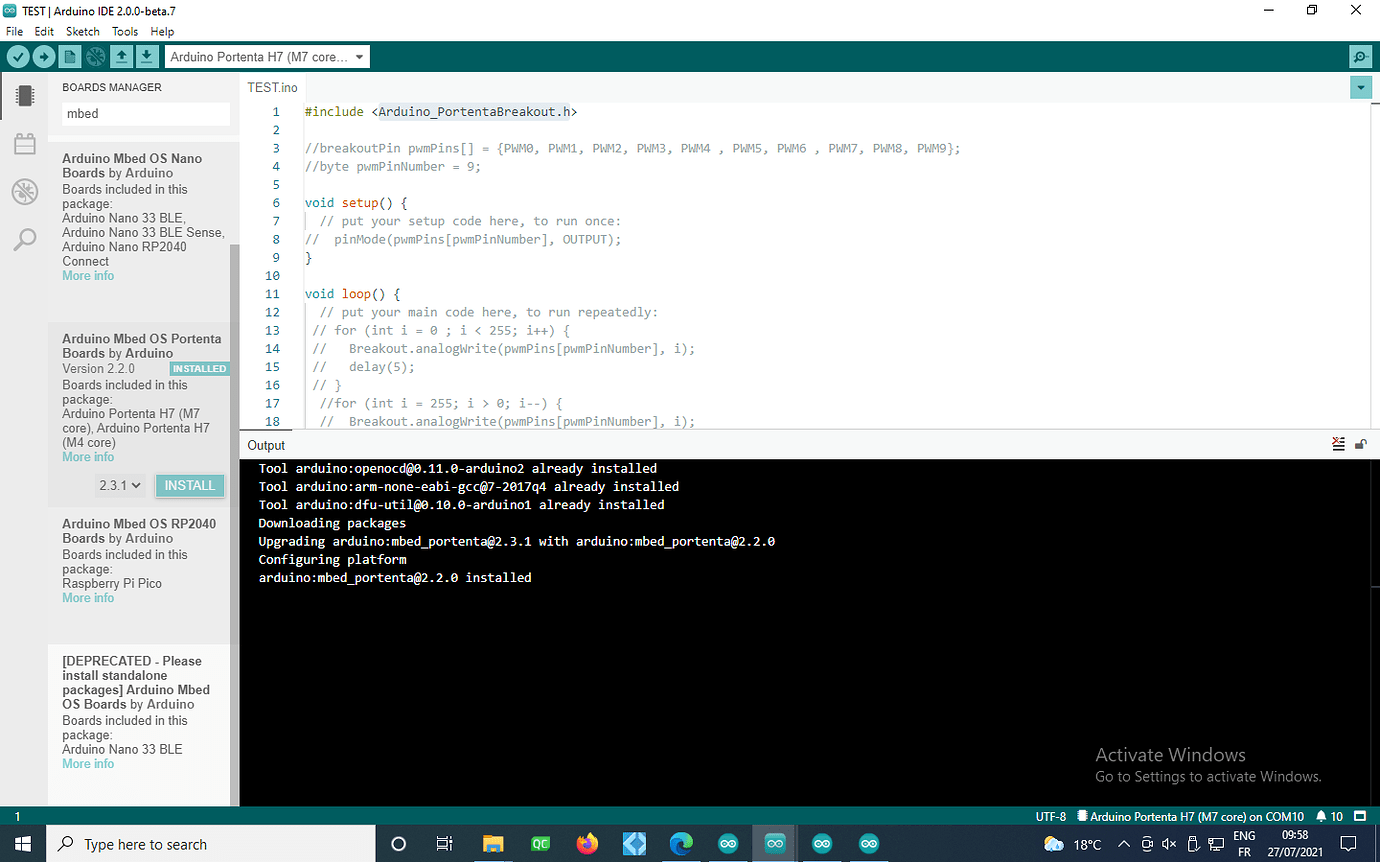The height and width of the screenshot is (862, 1380).
Task: Open More info link for RP2040 Boards
Action: [x=88, y=597]
